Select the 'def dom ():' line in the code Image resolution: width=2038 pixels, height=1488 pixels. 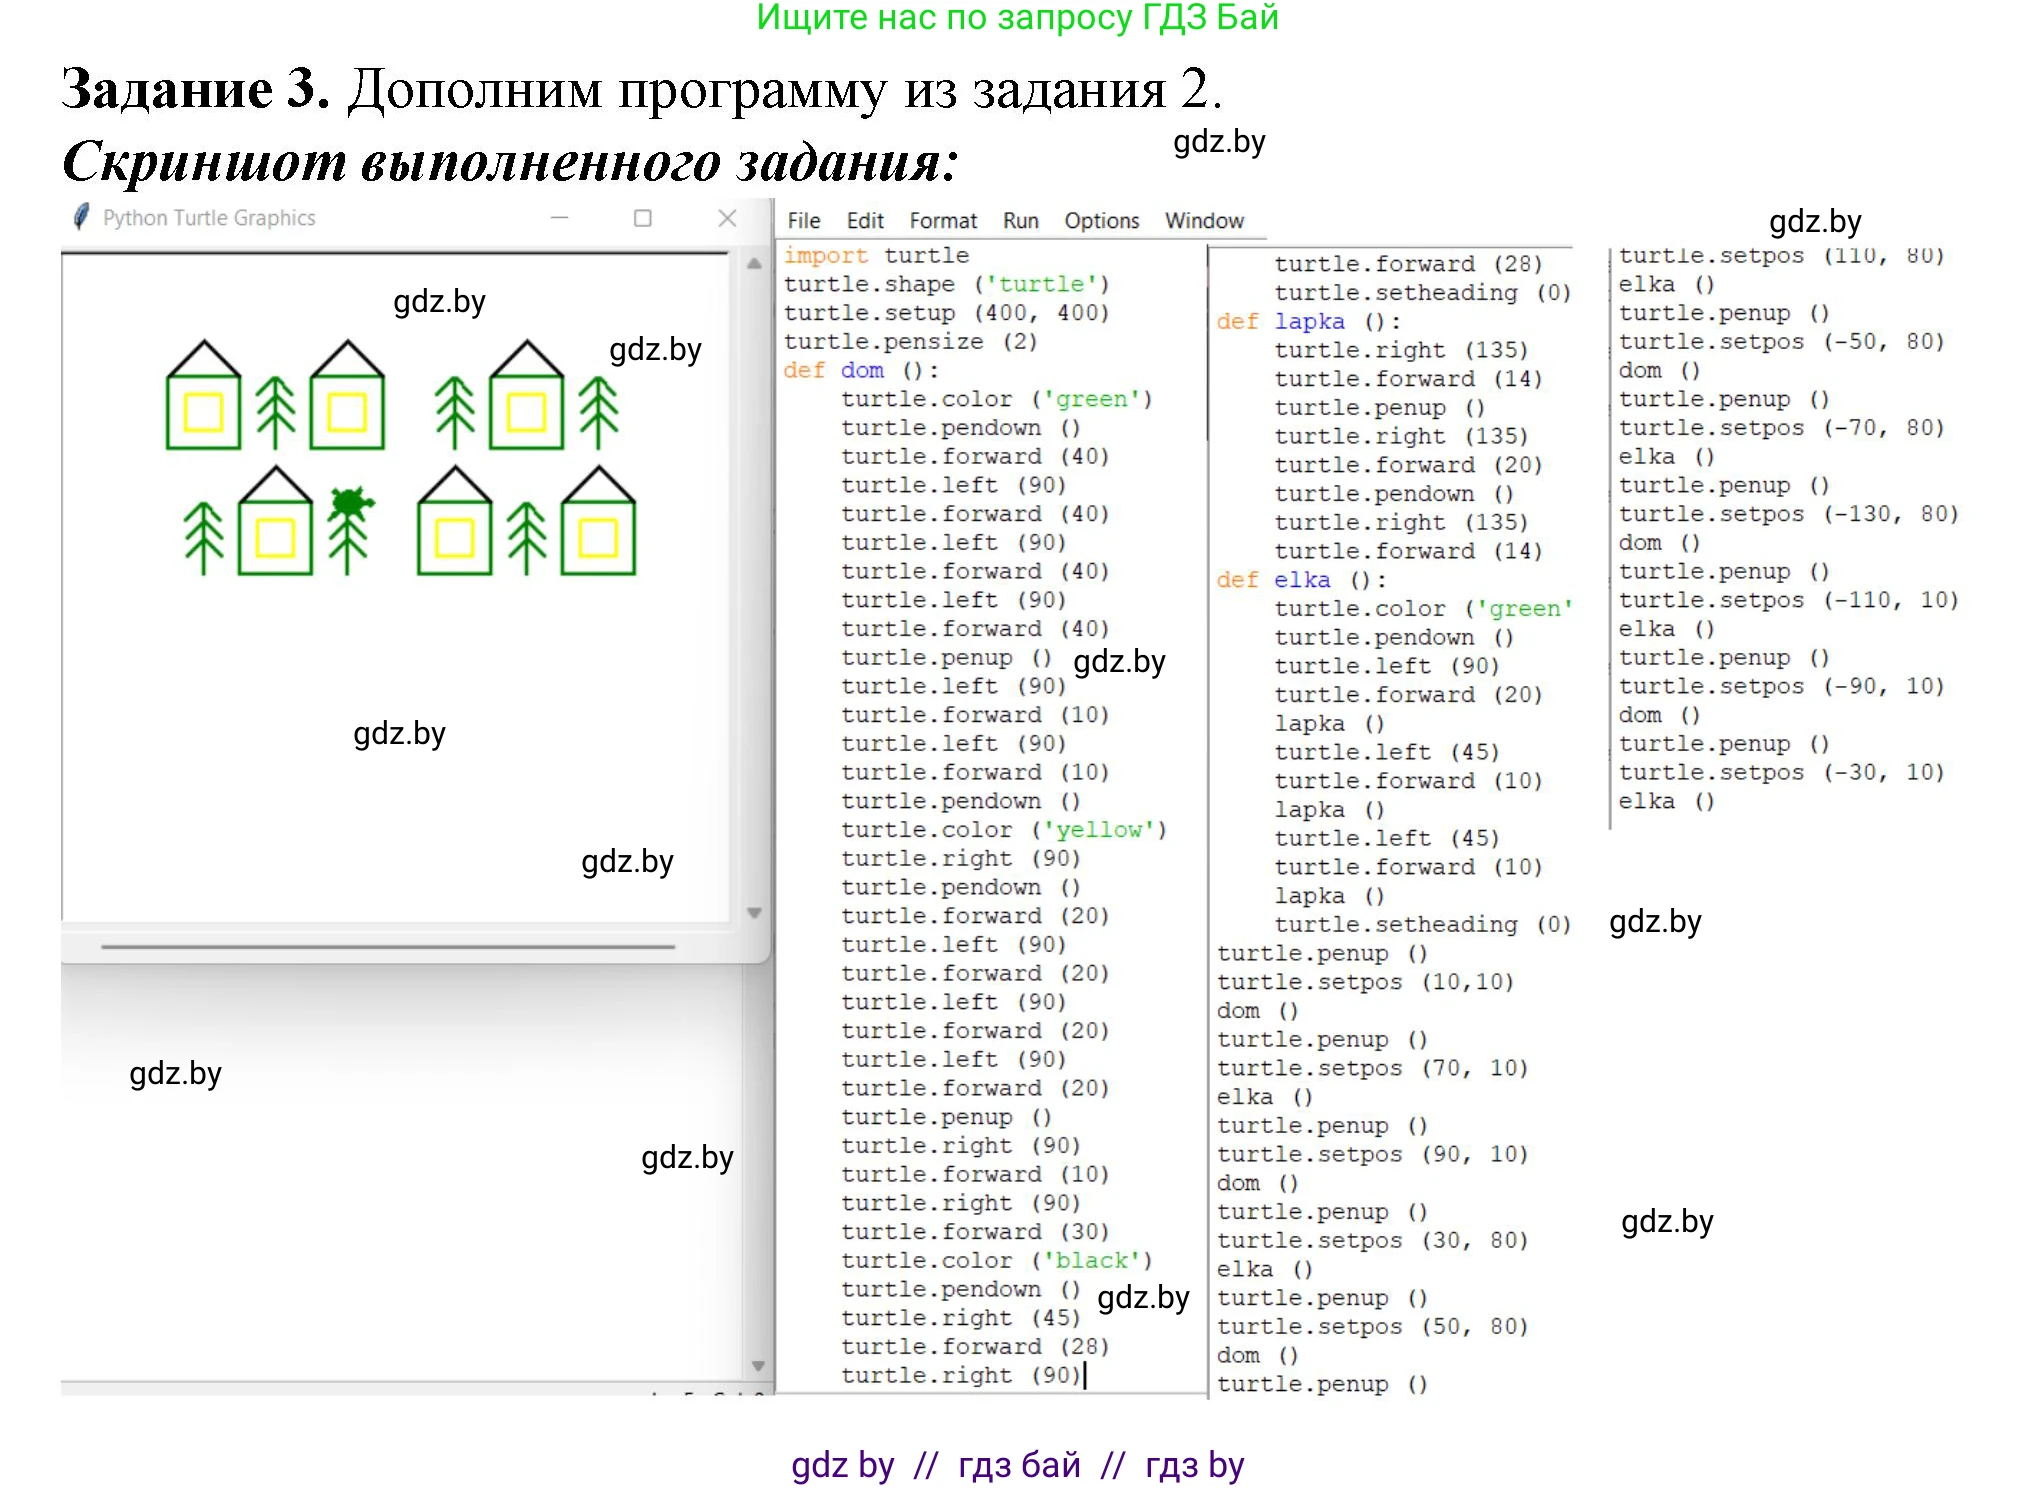[860, 369]
